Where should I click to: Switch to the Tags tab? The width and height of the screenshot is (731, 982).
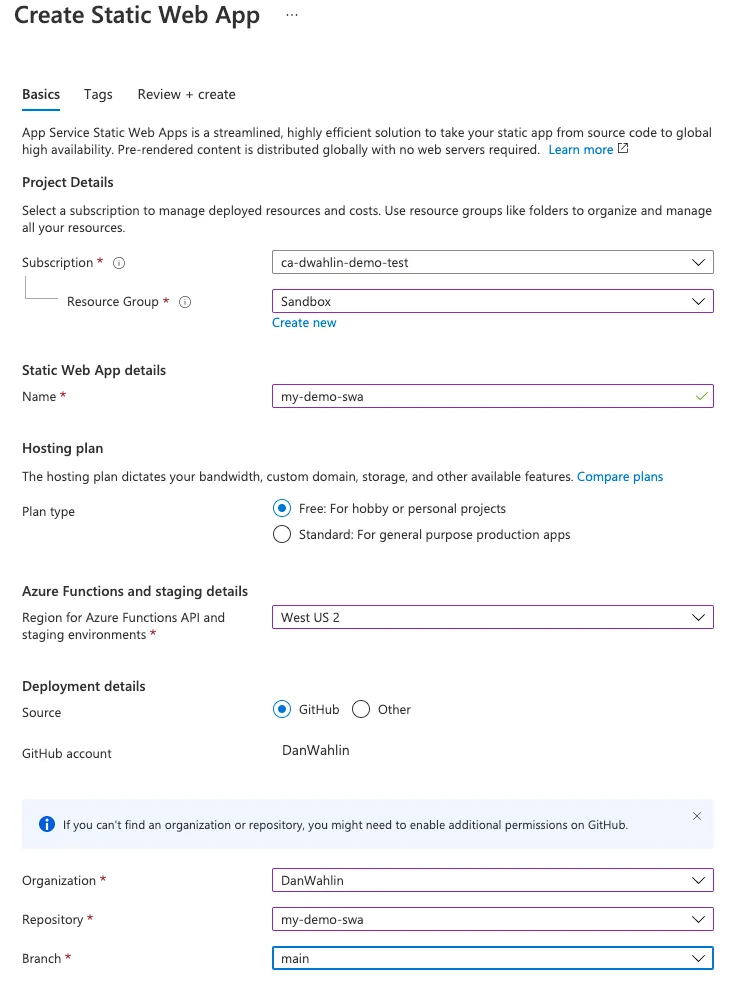(x=98, y=94)
